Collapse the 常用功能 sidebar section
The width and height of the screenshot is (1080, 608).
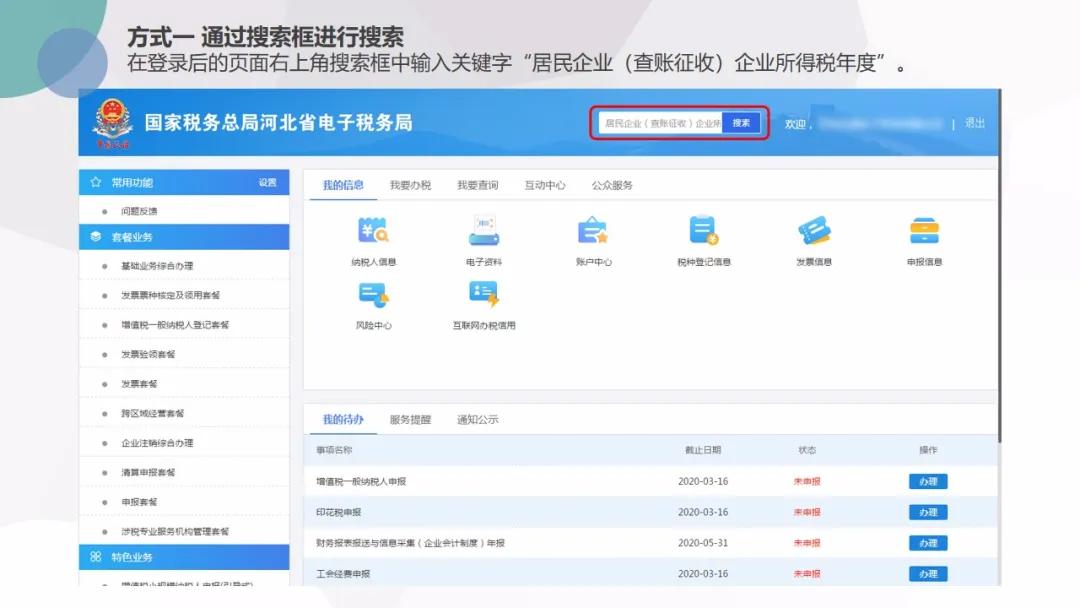coord(141,182)
